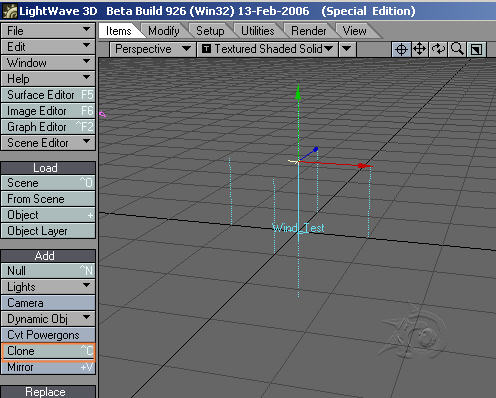Open the Window menu dropdown
The height and width of the screenshot is (398, 496).
click(48, 63)
